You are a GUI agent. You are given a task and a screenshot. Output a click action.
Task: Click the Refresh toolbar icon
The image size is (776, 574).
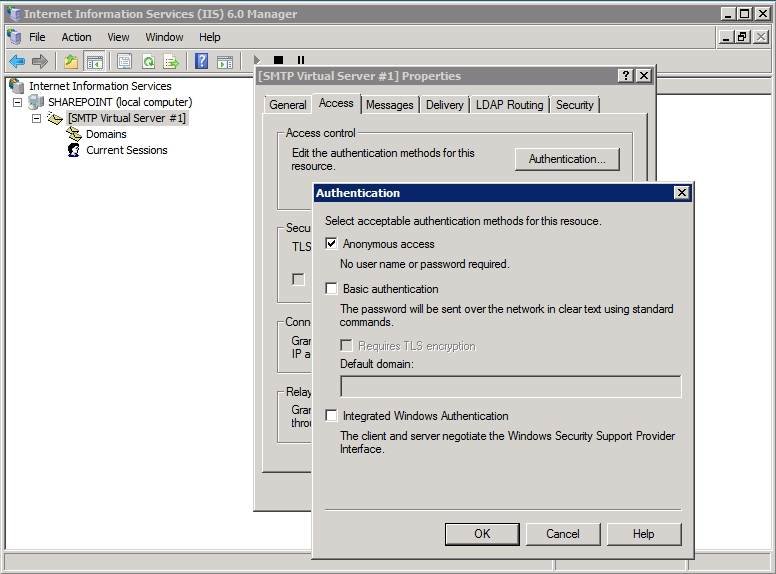click(x=148, y=61)
